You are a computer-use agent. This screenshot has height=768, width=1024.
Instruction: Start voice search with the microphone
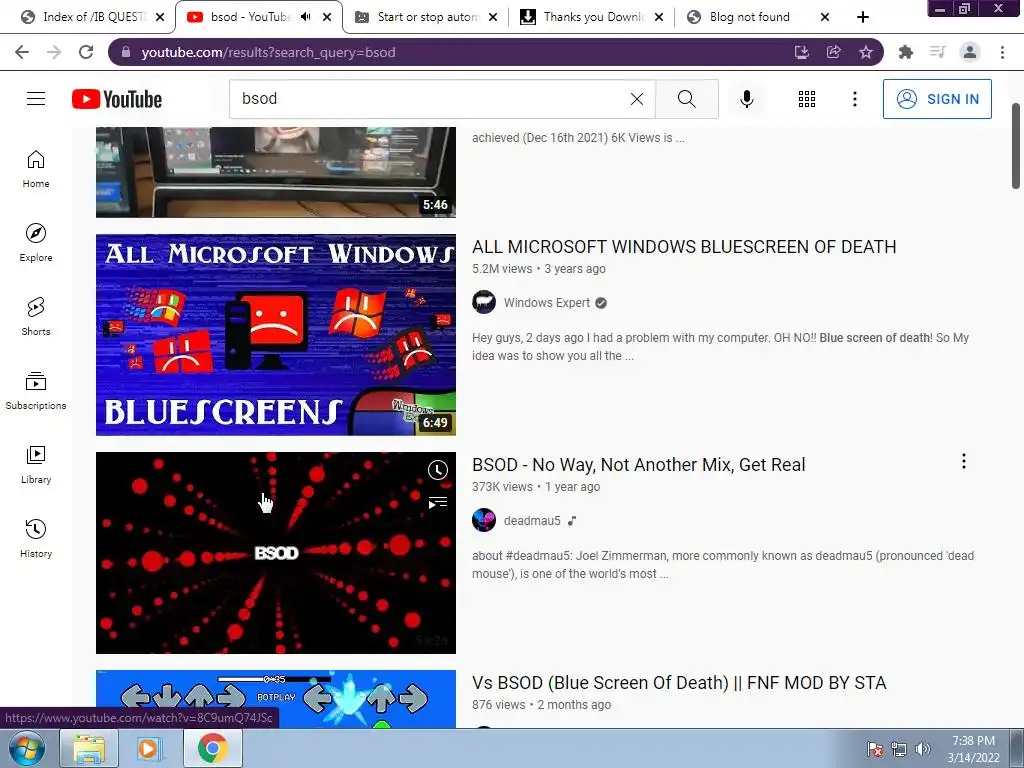tap(746, 99)
